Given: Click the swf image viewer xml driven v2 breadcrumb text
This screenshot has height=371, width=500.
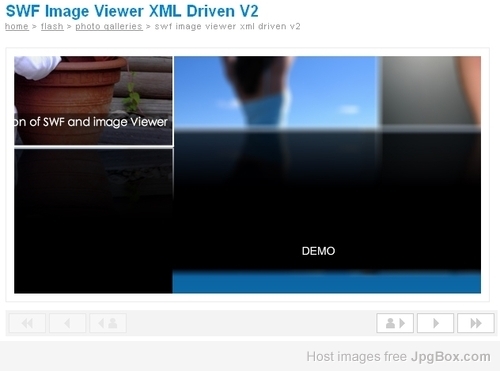Looking at the screenshot, I should 227,26.
